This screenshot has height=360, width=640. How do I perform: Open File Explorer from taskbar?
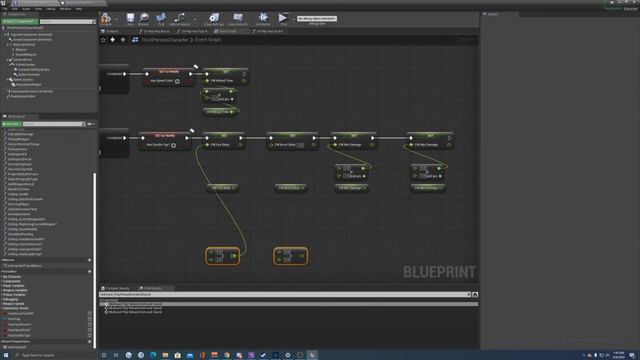pos(165,355)
